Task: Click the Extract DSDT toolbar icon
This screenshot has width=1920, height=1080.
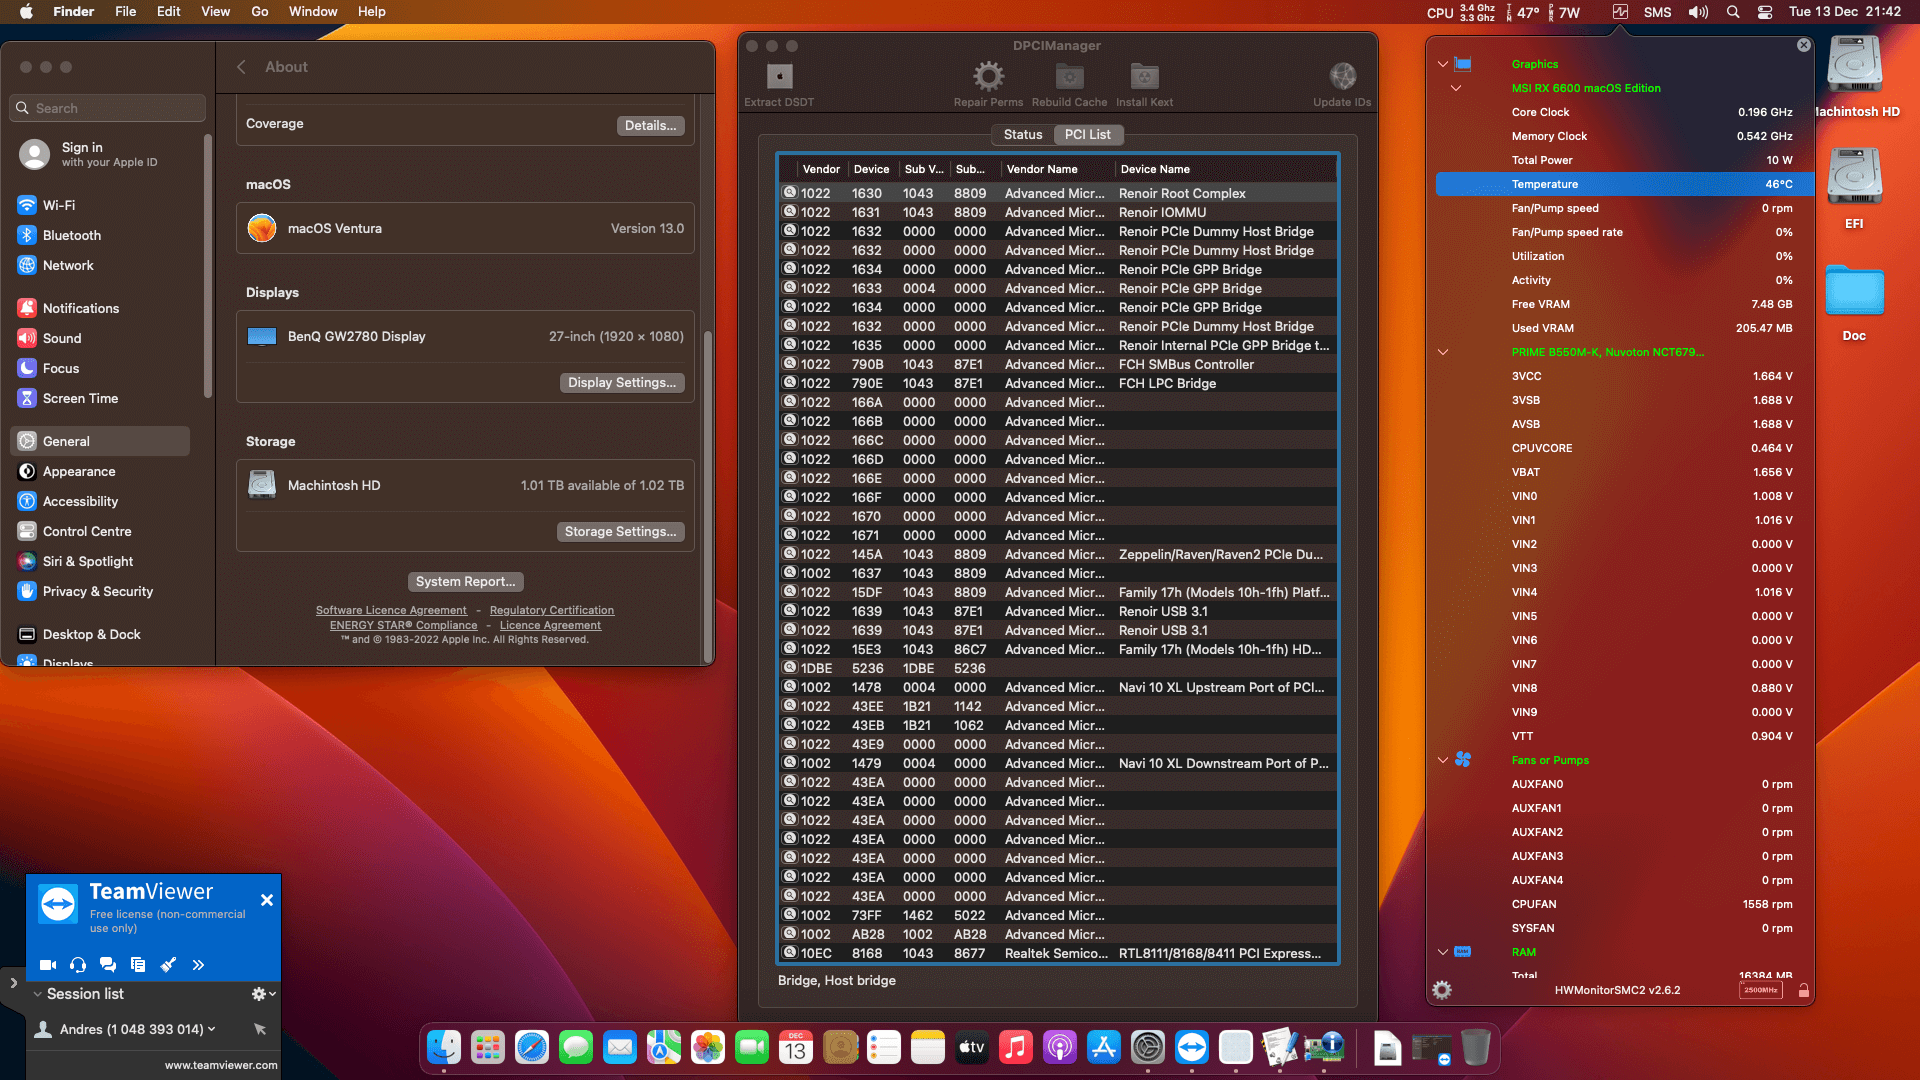Action: click(777, 75)
